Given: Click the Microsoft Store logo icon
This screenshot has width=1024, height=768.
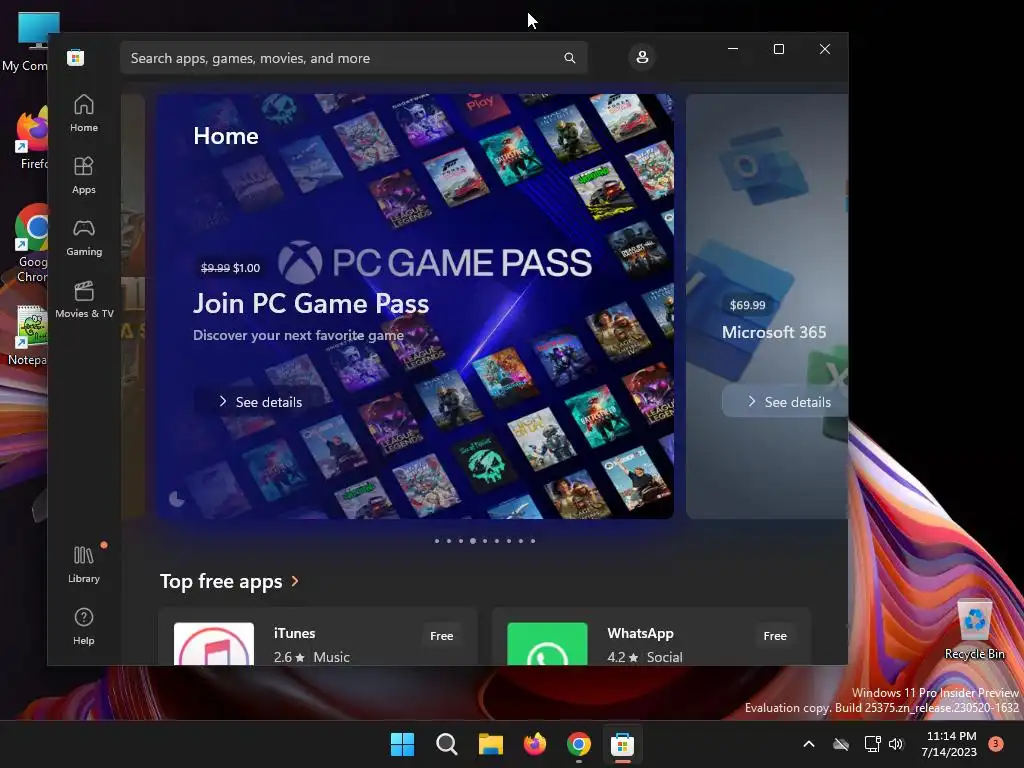Looking at the screenshot, I should pyautogui.click(x=76, y=57).
